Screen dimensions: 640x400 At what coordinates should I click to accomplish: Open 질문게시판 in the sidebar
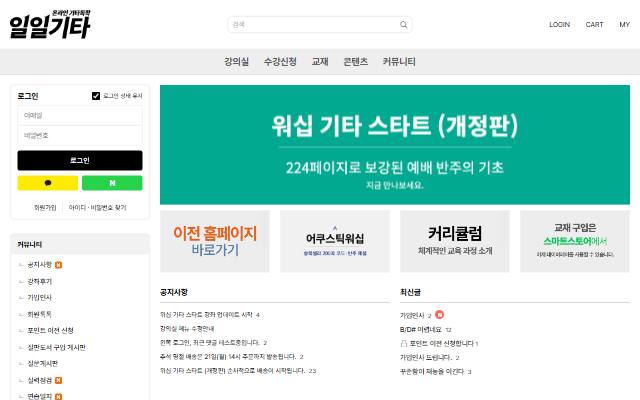(x=42, y=364)
